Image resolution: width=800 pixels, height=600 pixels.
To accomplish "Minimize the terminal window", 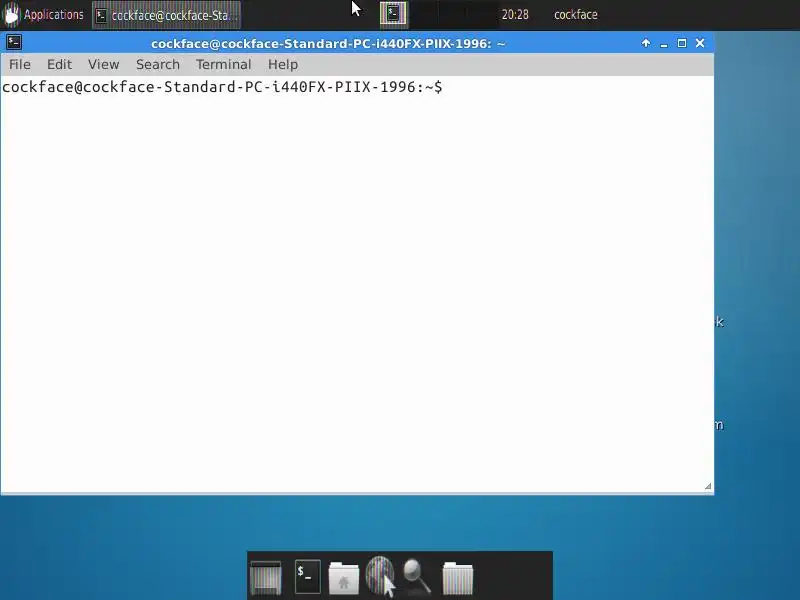I will (x=664, y=44).
